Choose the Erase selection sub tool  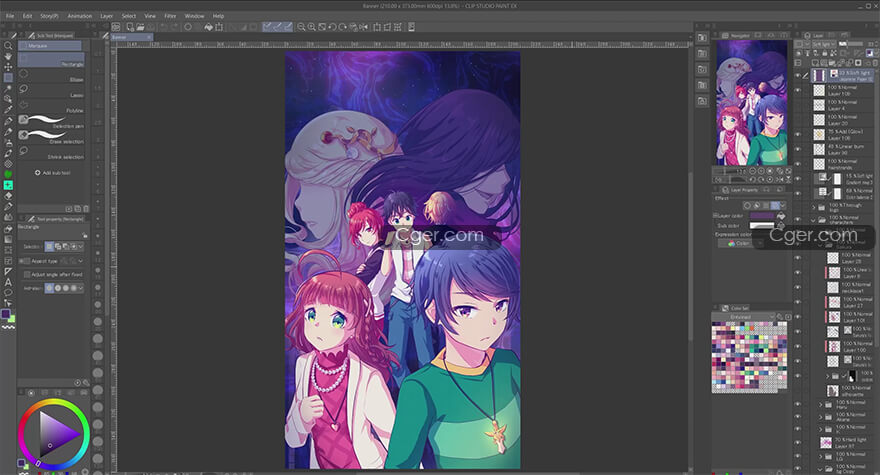[51, 137]
